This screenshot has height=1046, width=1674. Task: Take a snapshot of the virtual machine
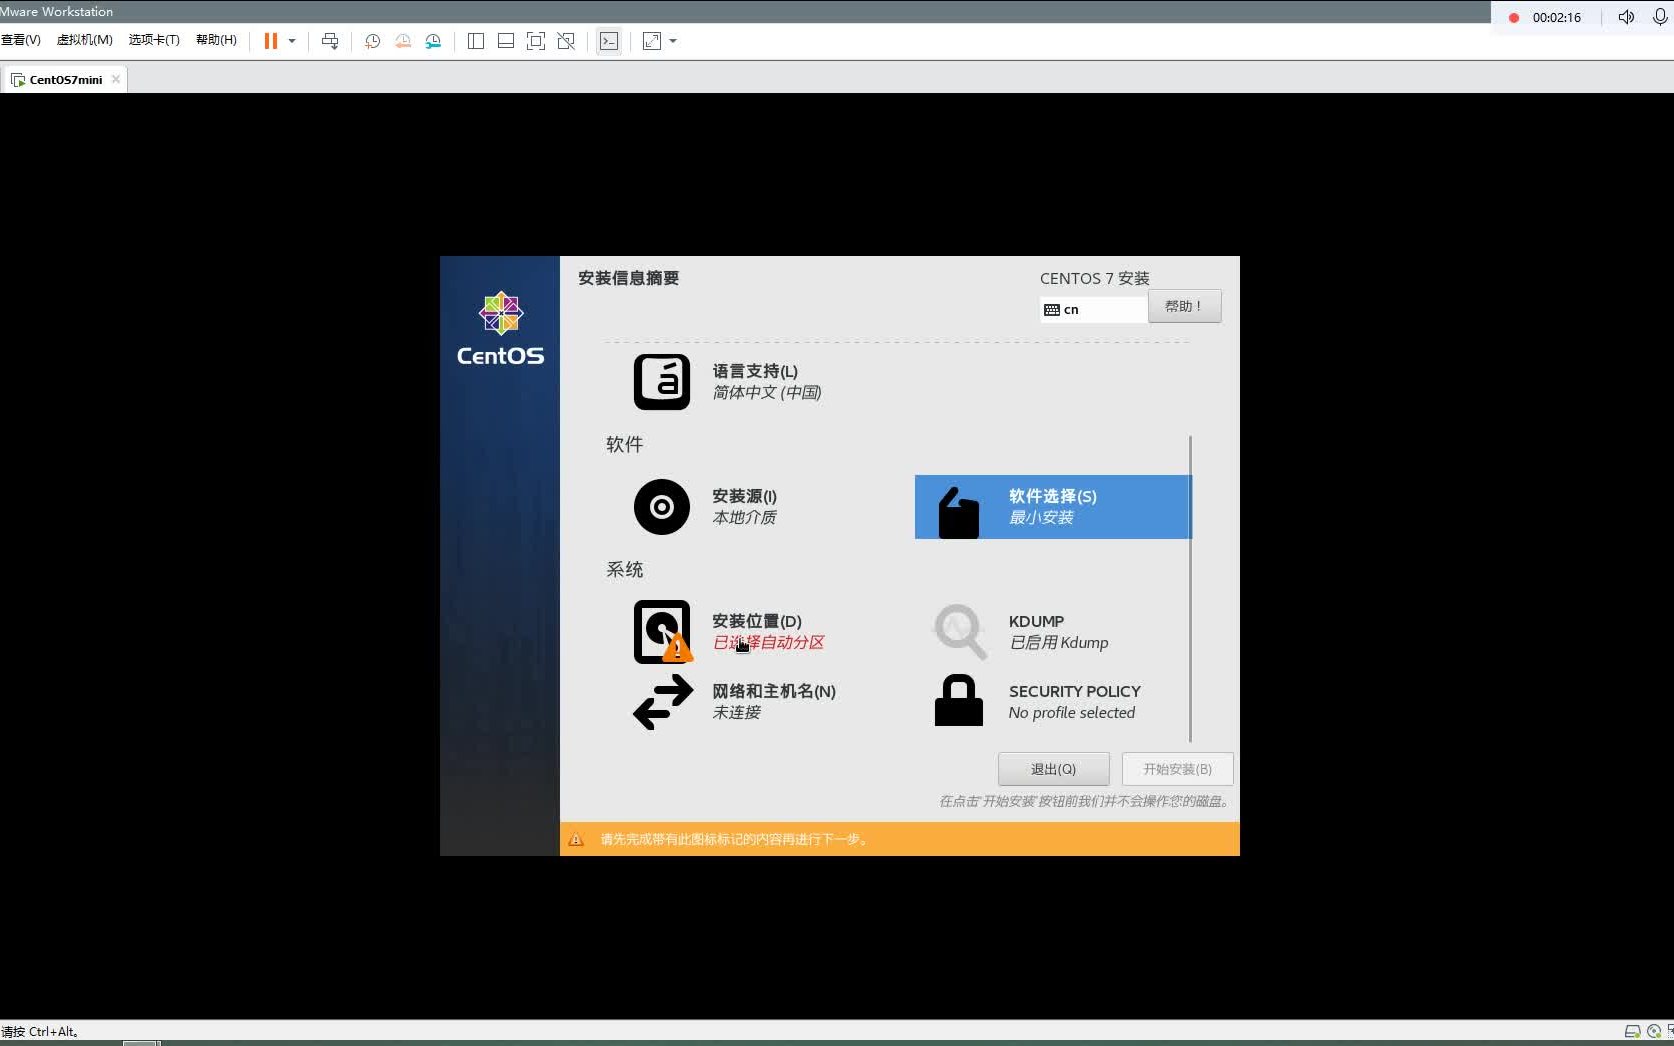click(x=372, y=41)
